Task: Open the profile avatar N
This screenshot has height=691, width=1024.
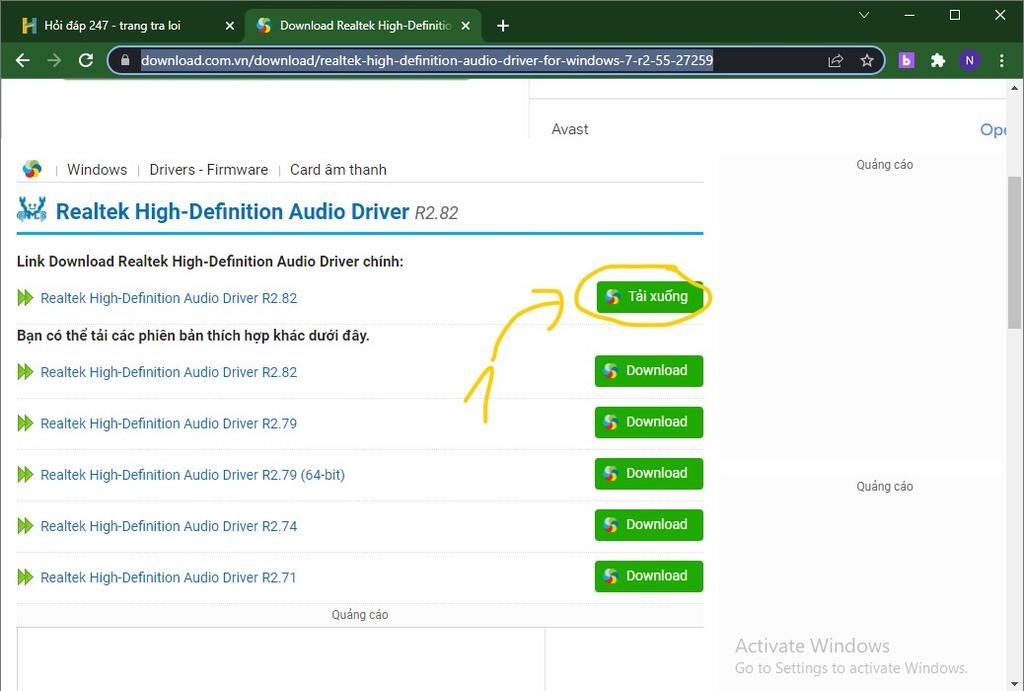Action: click(x=969, y=61)
